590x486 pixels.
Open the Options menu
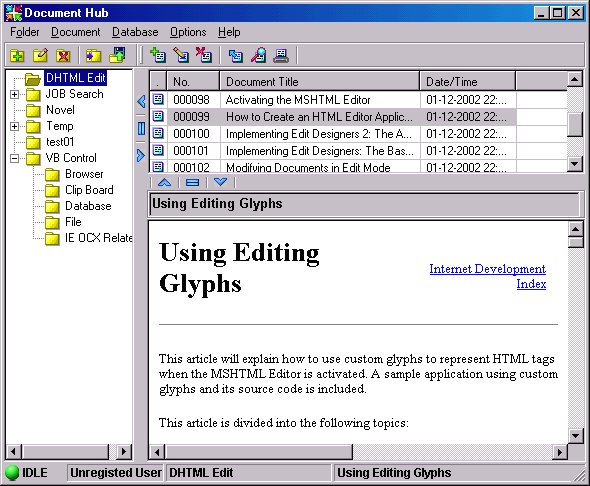pos(188,32)
